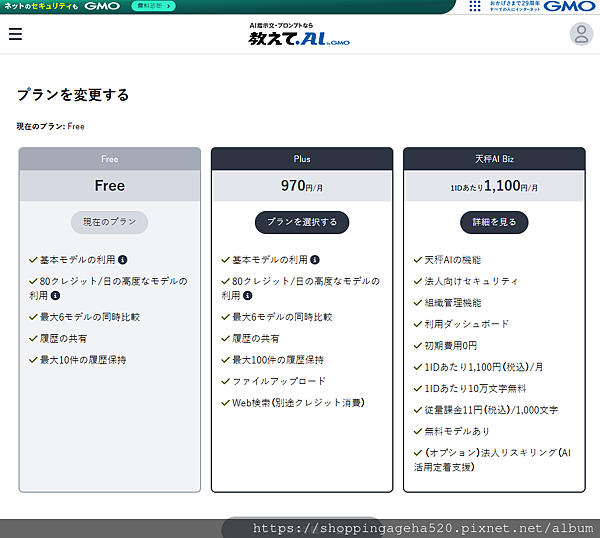Image resolution: width=600 pixels, height=538 pixels.
Task: Click Web検索(別途クレジット消費) feature text
Action: click(298, 403)
